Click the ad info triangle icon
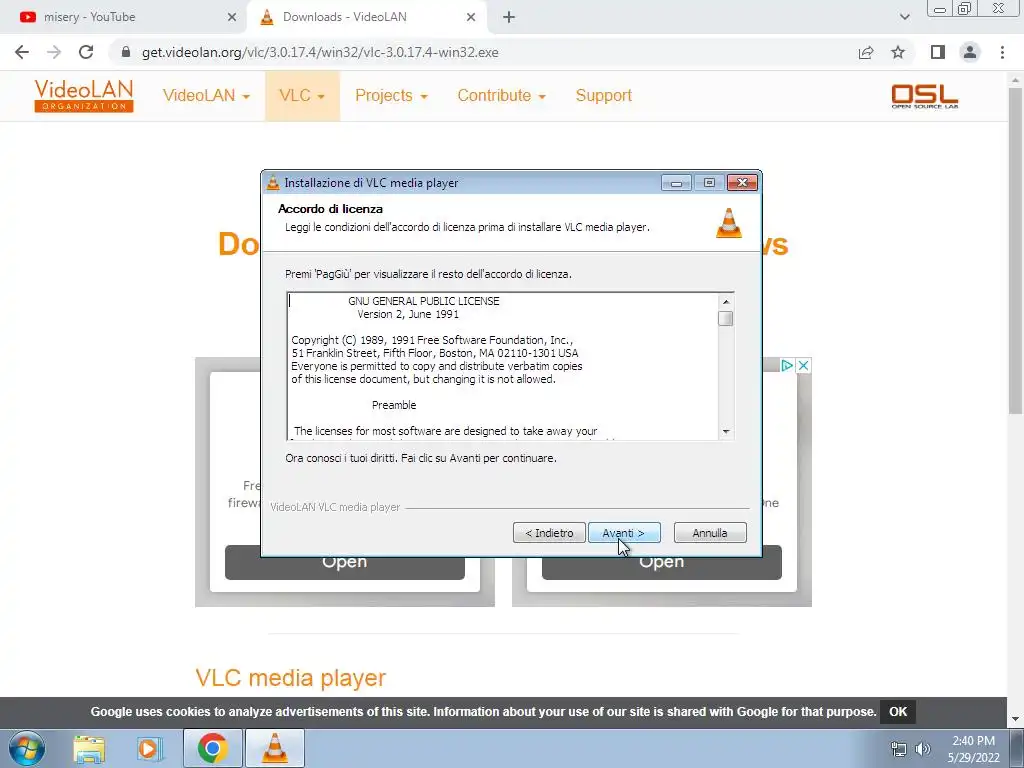This screenshot has height=768, width=1024. (x=787, y=365)
